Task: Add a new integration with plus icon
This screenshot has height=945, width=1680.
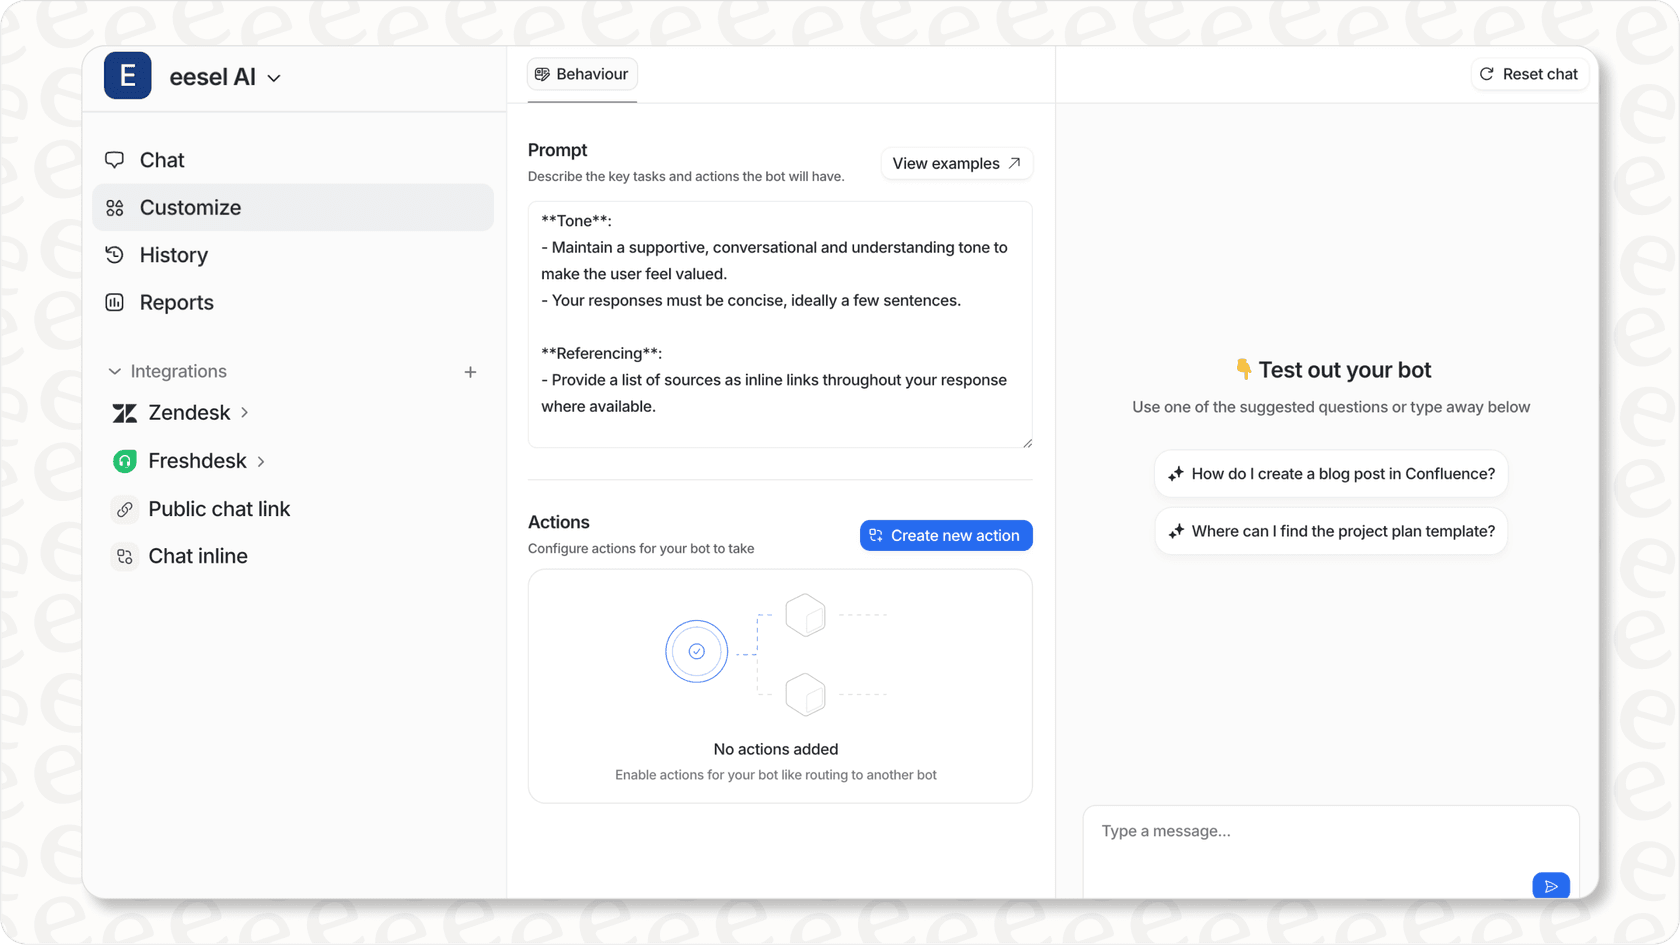Action: [470, 372]
